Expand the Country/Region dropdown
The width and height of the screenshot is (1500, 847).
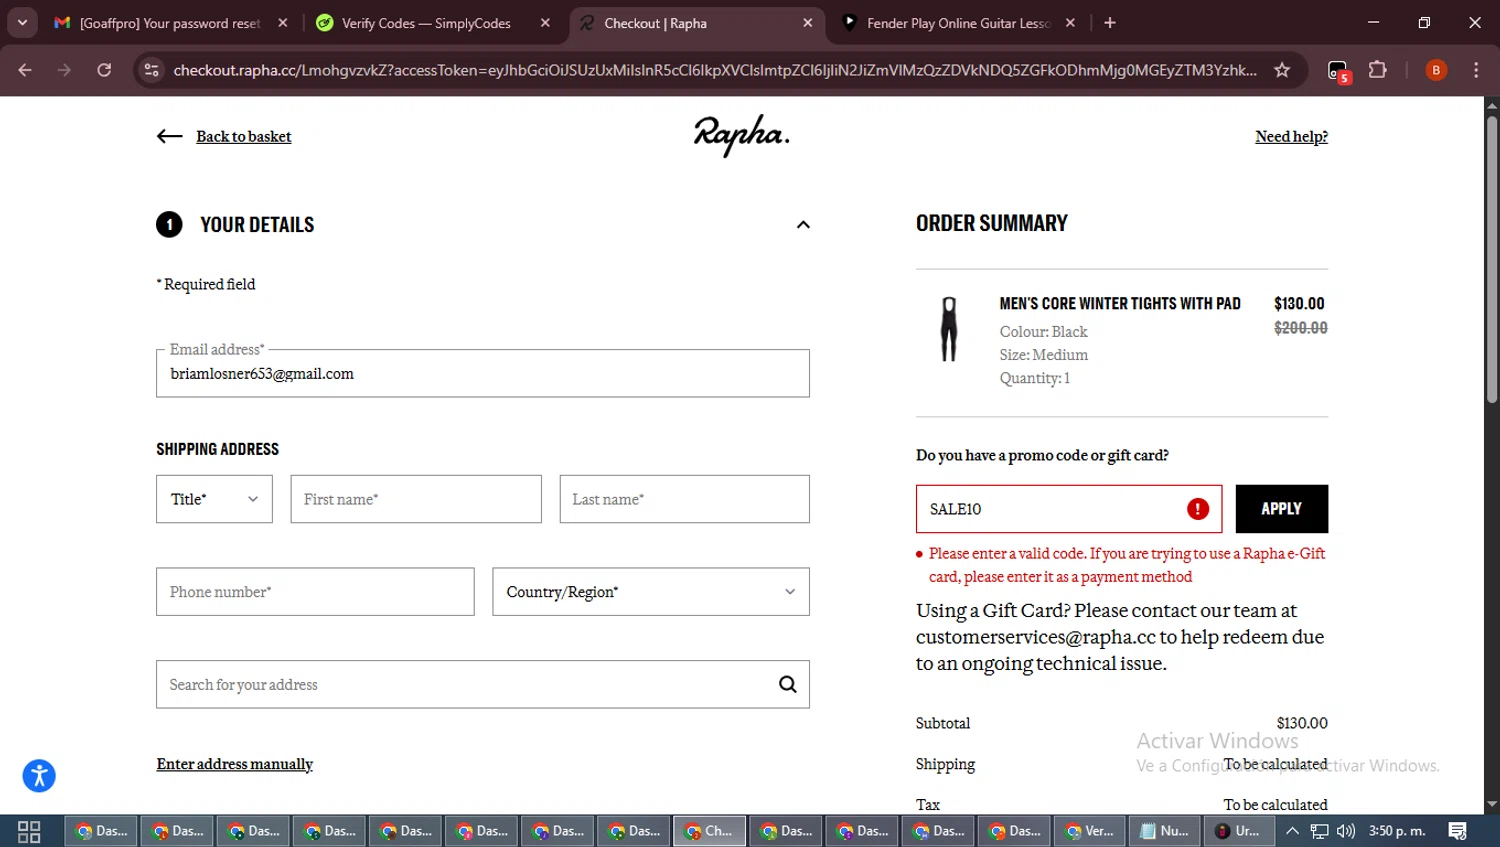(651, 592)
